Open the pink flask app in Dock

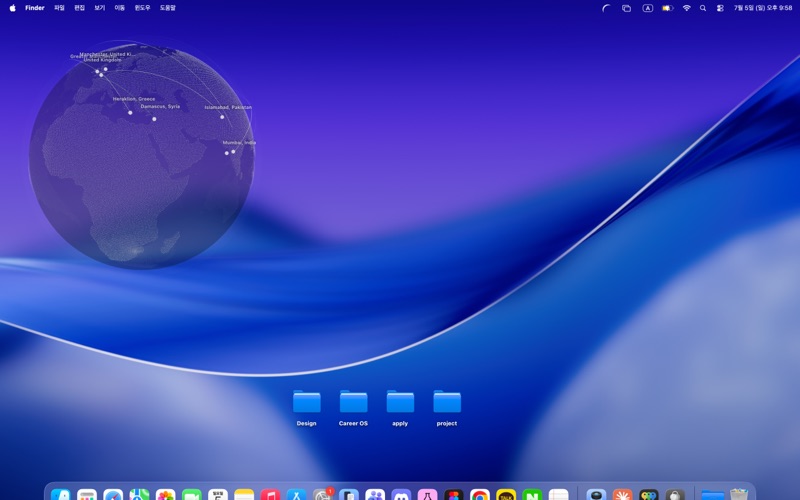pyautogui.click(x=428, y=494)
